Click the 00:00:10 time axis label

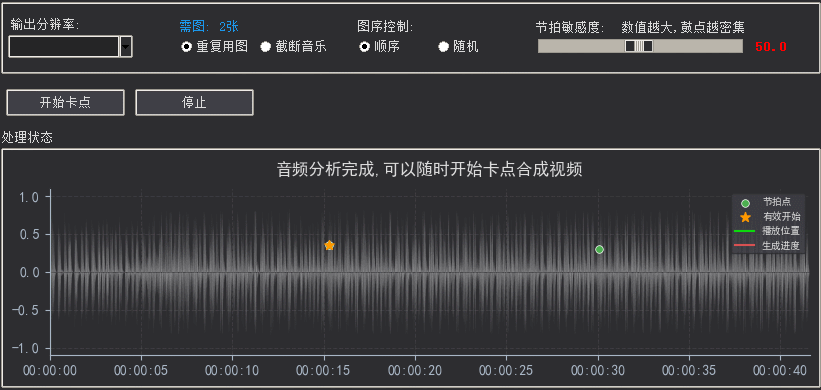232,371
